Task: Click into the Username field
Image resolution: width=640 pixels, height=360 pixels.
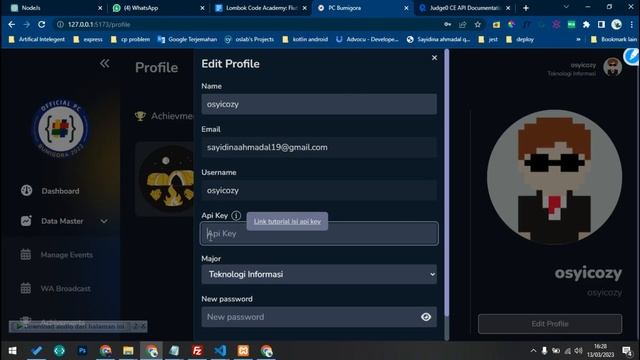Action: click(x=319, y=190)
